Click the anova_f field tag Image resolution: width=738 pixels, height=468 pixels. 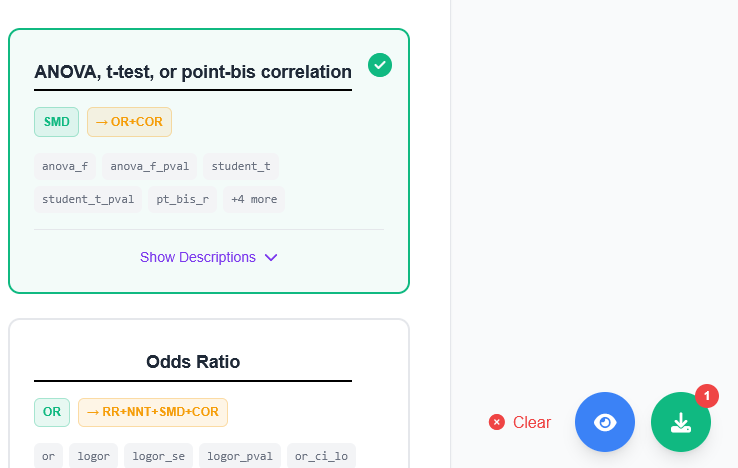65,166
